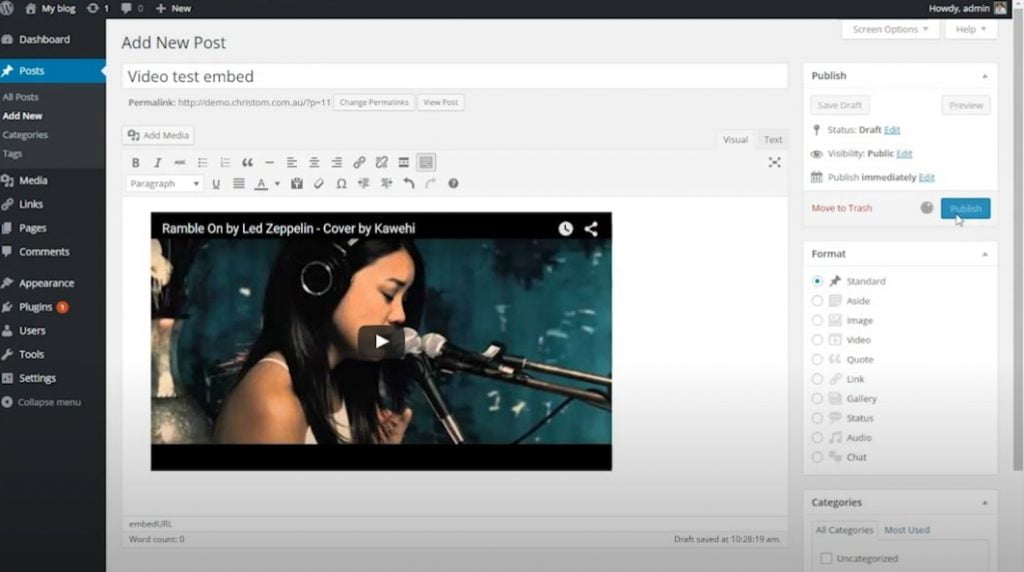This screenshot has height=572, width=1024.
Task: Expand the Help panel
Action: 970,29
